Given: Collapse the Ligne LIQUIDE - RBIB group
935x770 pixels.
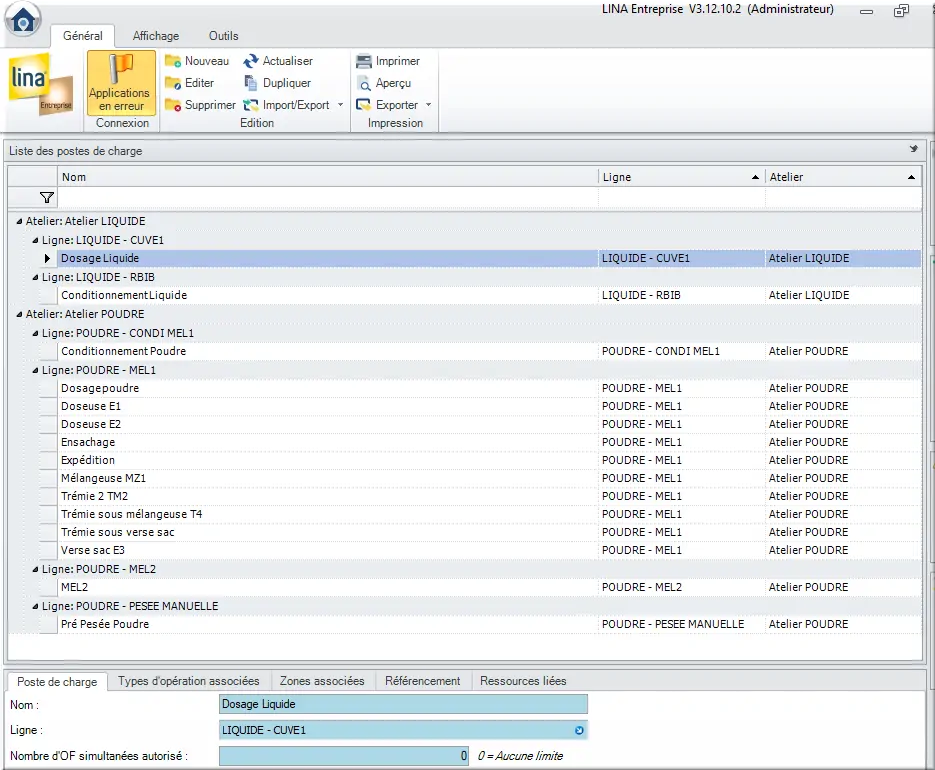Looking at the screenshot, I should point(35,277).
